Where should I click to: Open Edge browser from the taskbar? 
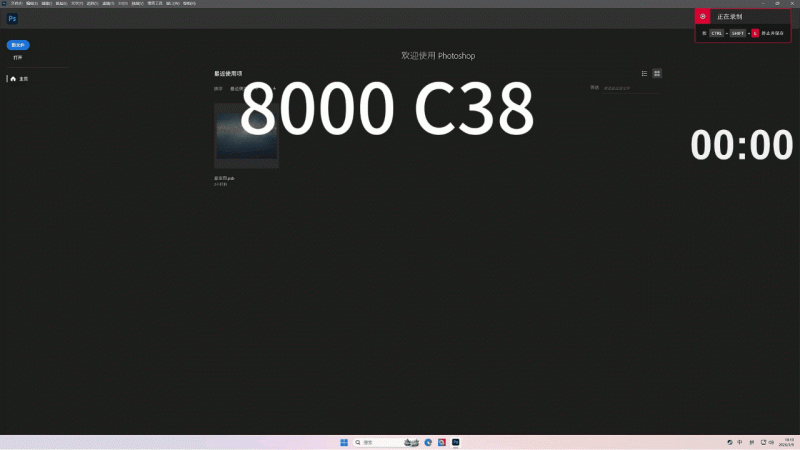428,442
